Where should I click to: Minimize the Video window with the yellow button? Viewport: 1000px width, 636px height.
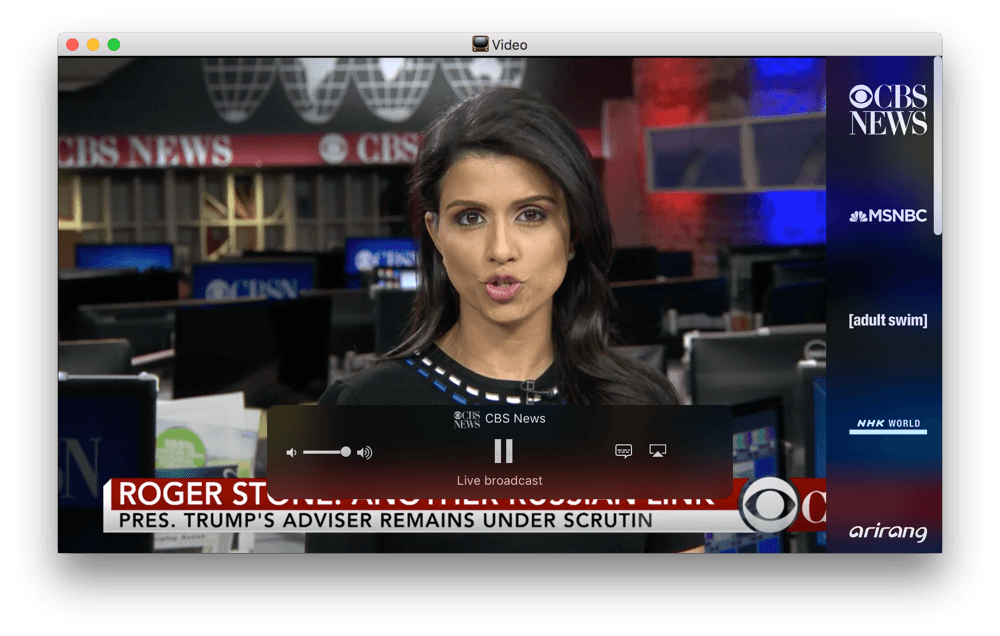pos(93,45)
